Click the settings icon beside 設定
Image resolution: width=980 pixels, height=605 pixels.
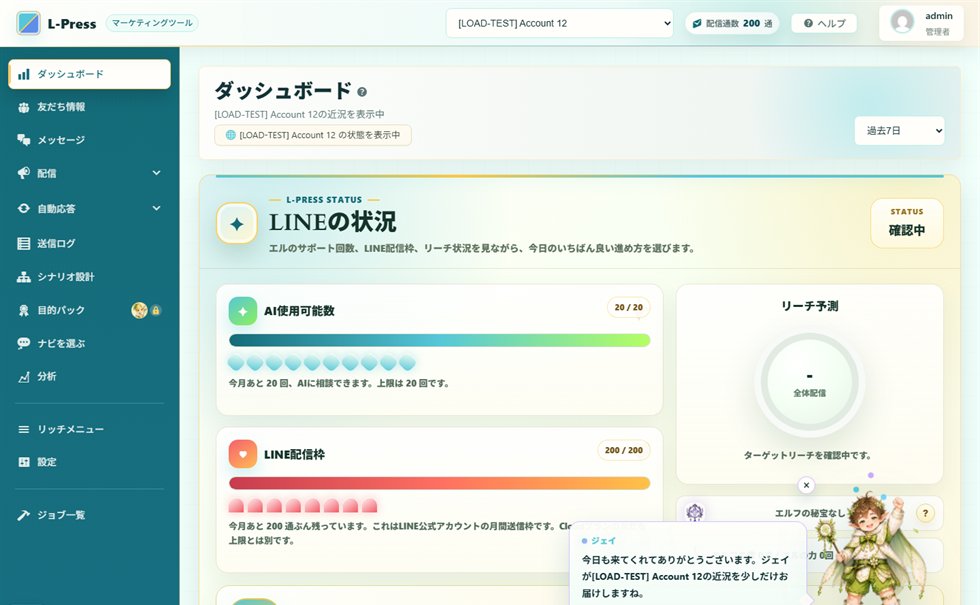[x=24, y=462]
